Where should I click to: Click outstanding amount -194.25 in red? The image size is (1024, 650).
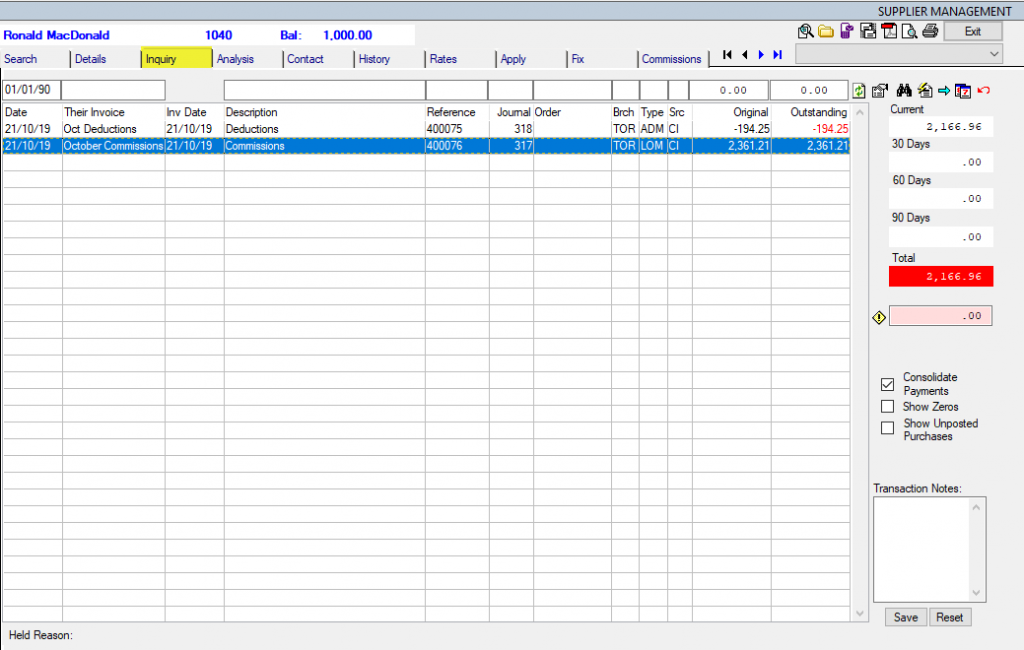(x=830, y=129)
